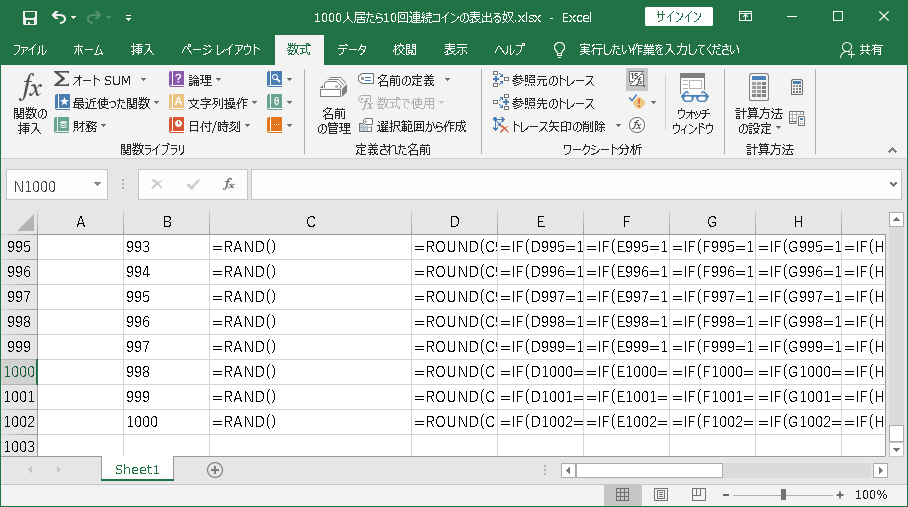
Task: Click the サインイン (Sign in) button
Action: coord(680,17)
